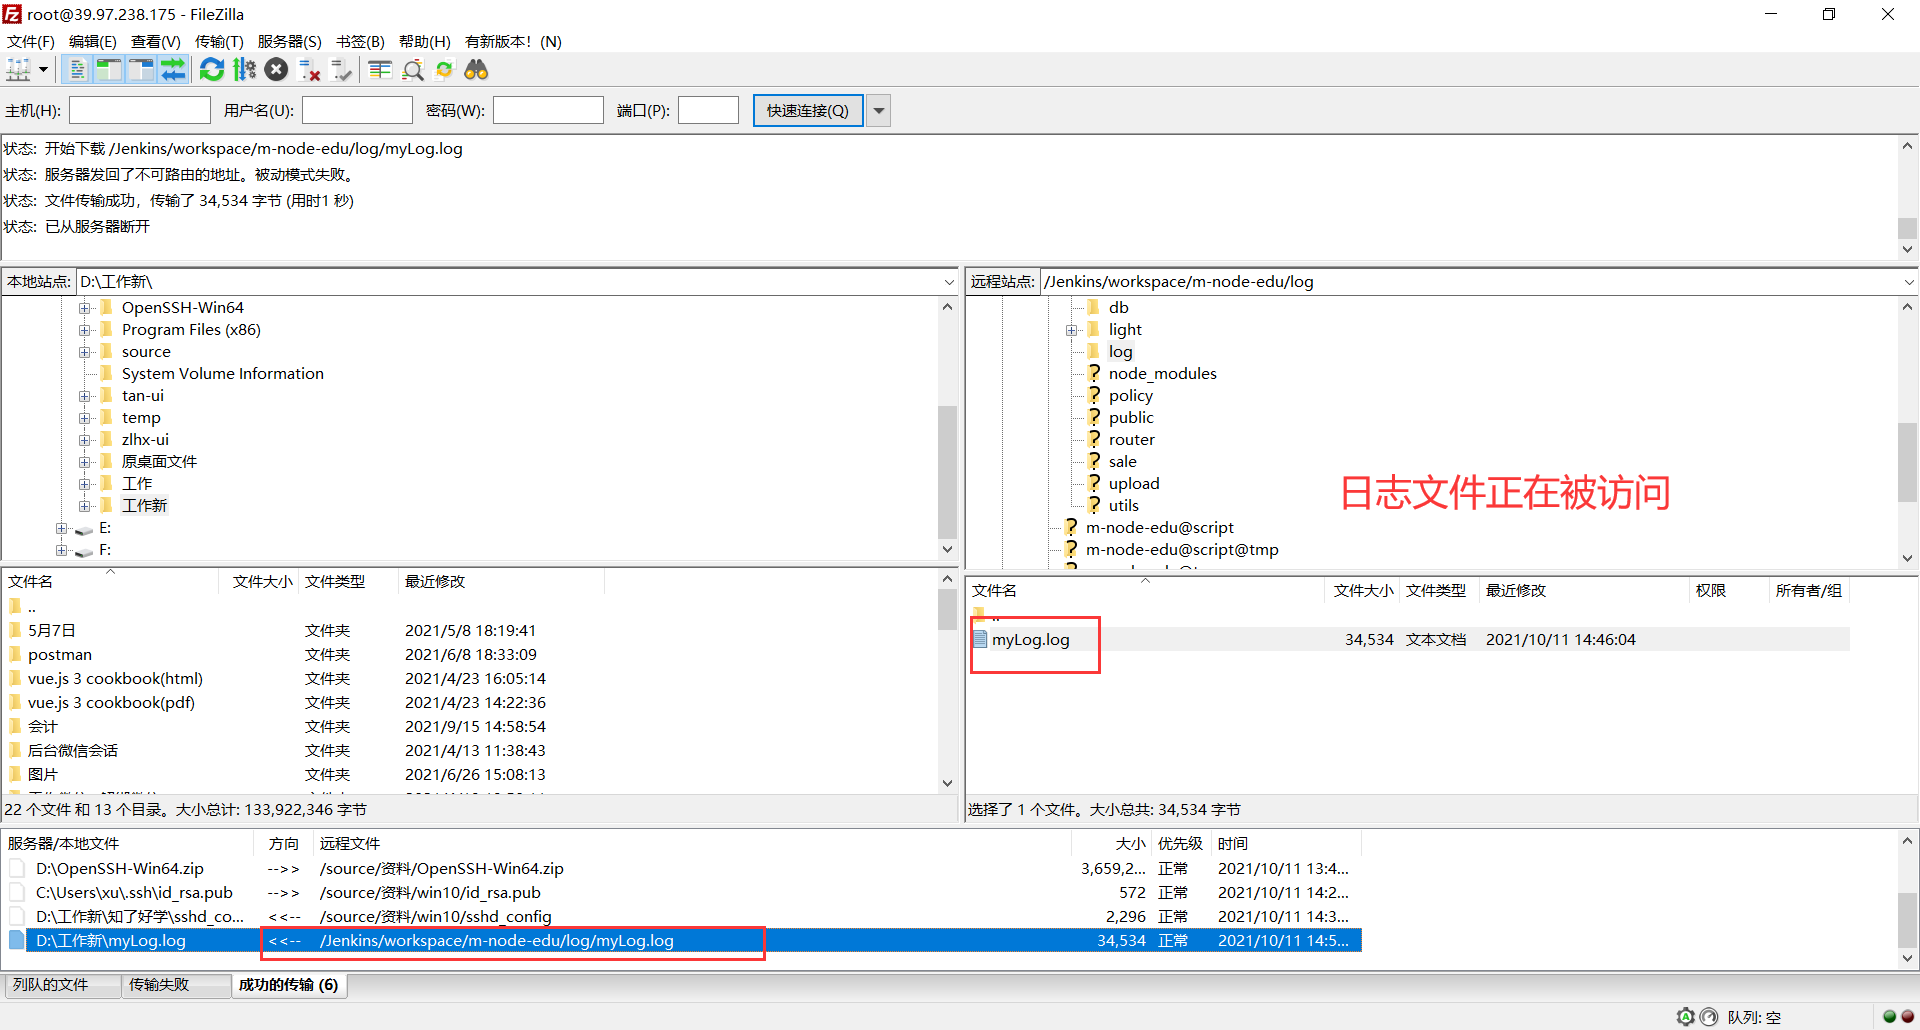Click the remote tree scrollbar thumb
Viewport: 1920px width, 1030px height.
point(1907,462)
